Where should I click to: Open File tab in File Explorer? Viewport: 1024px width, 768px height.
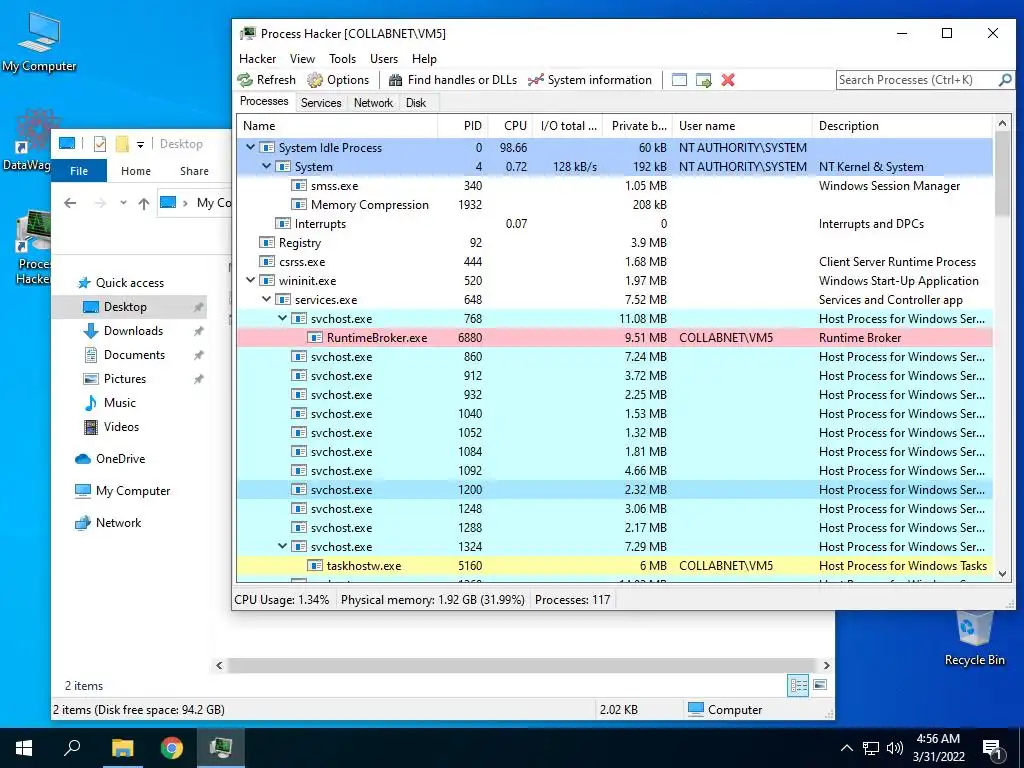coord(79,170)
